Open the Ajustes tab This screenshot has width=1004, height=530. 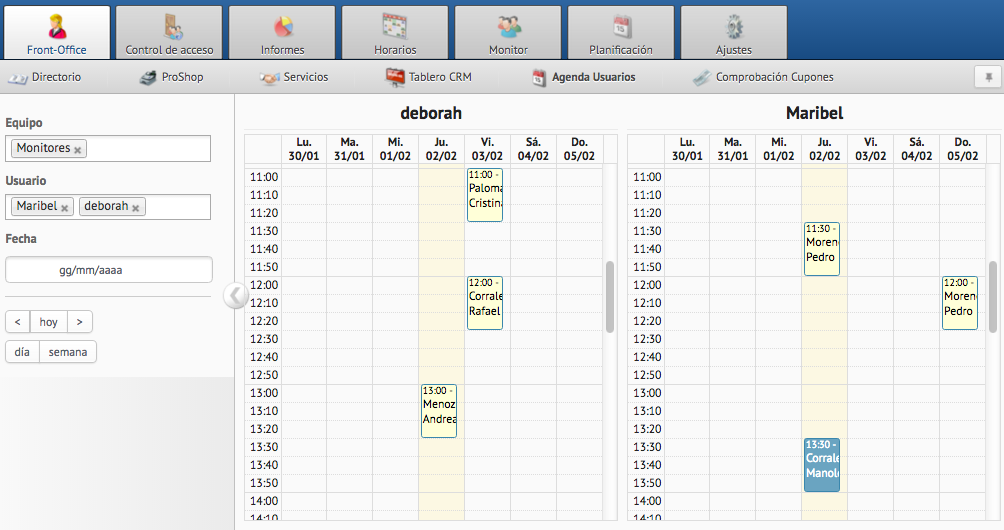coord(734,33)
